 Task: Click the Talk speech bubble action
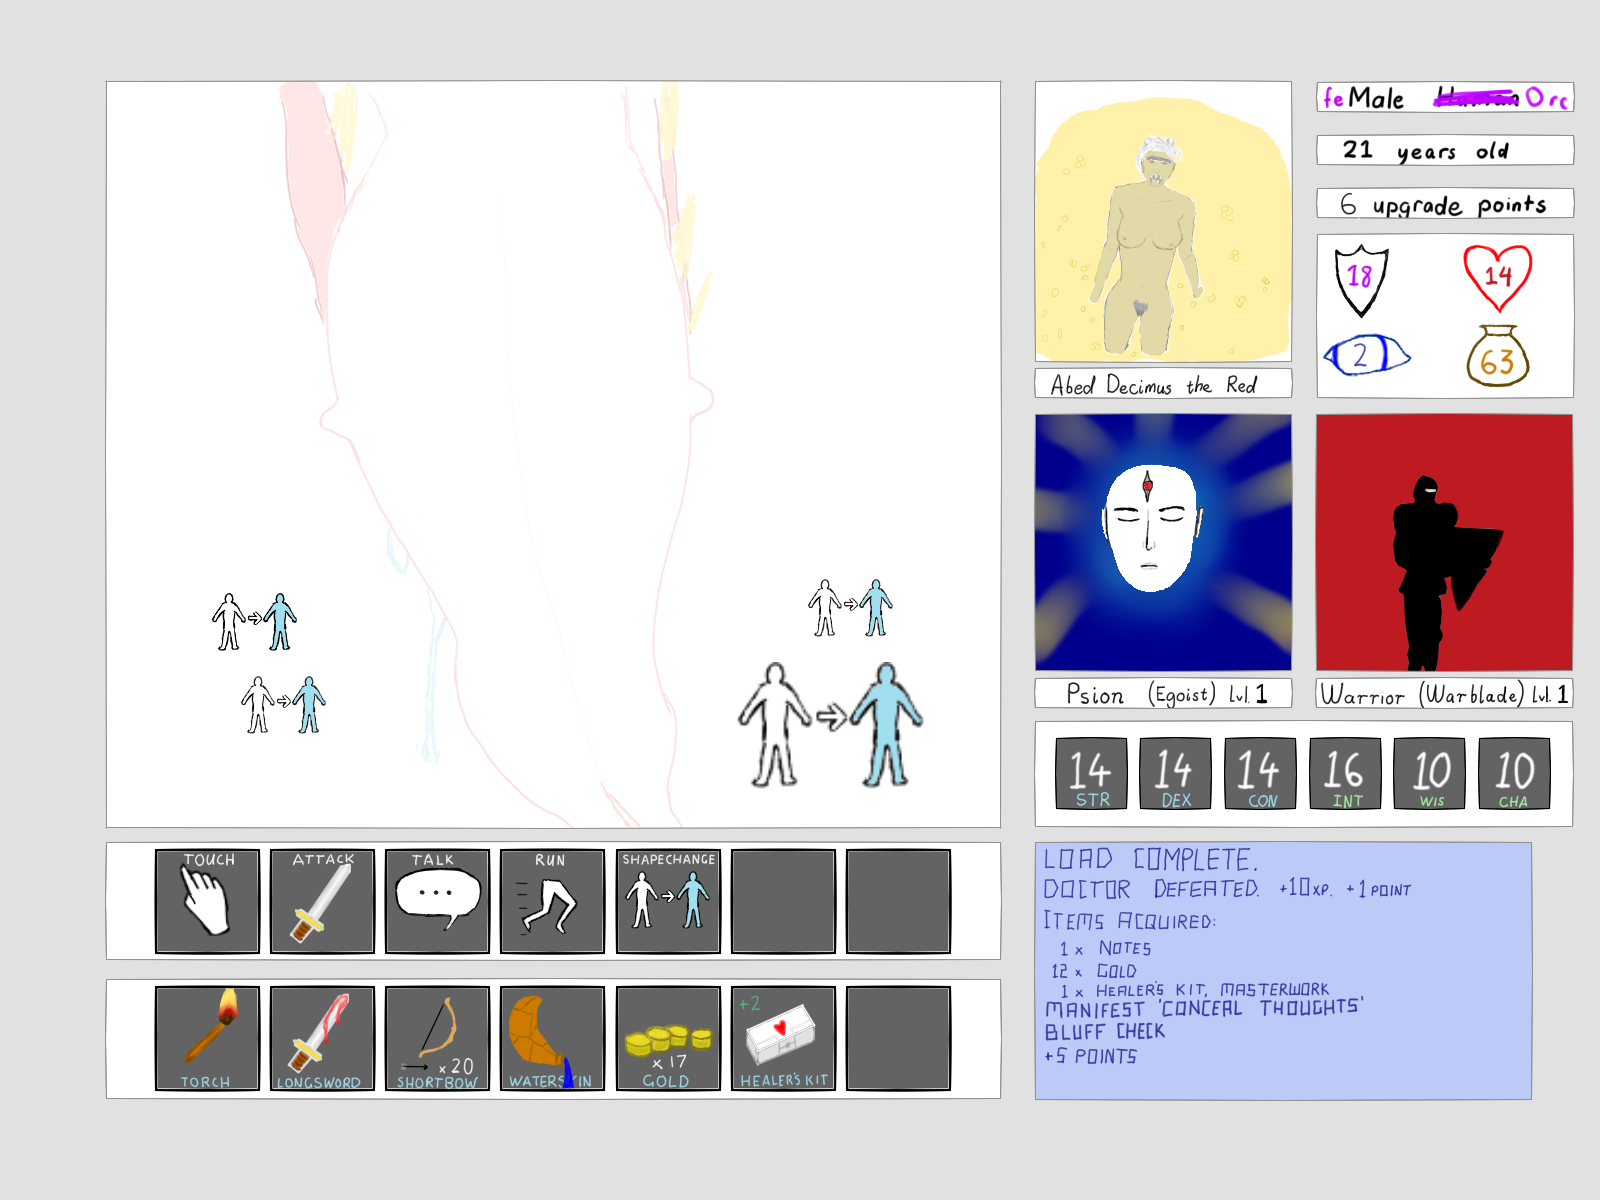pos(437,901)
